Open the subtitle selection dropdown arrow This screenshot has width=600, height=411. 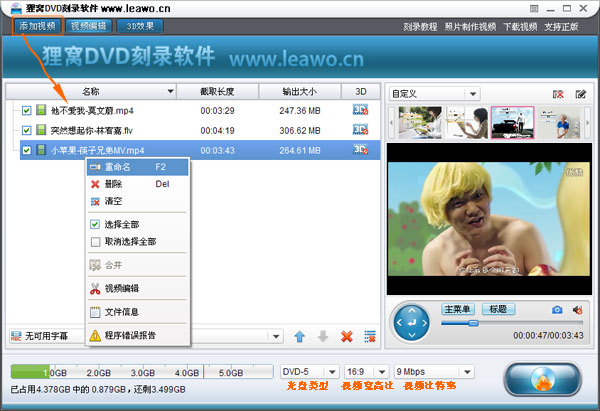276,336
